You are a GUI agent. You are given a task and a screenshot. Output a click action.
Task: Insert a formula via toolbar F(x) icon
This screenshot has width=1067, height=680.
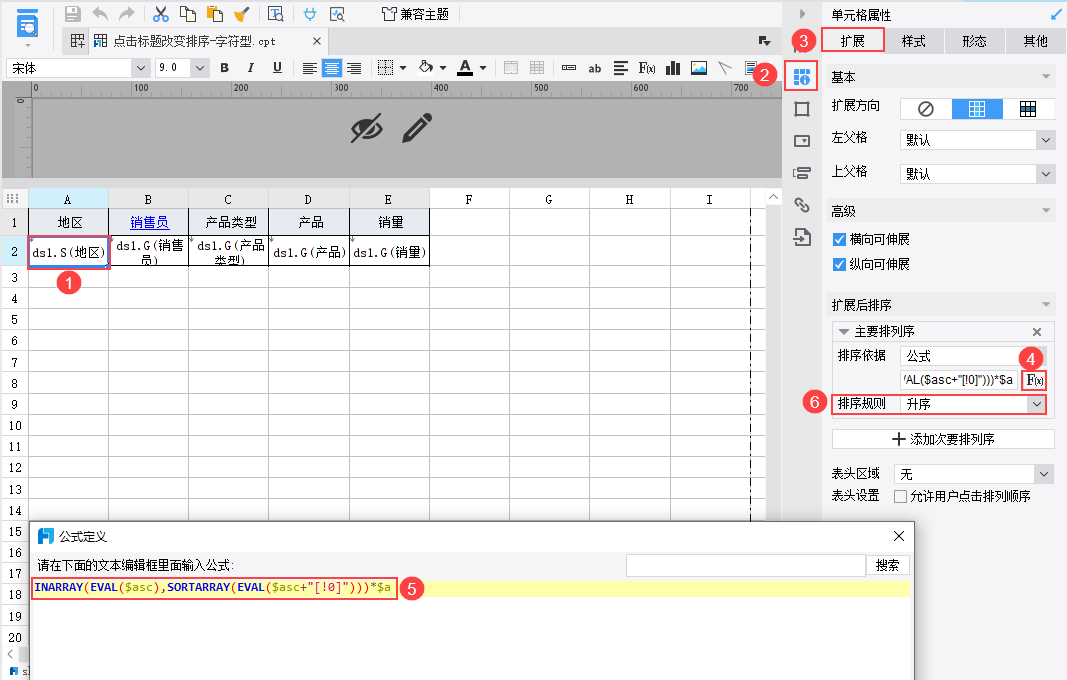[x=646, y=68]
